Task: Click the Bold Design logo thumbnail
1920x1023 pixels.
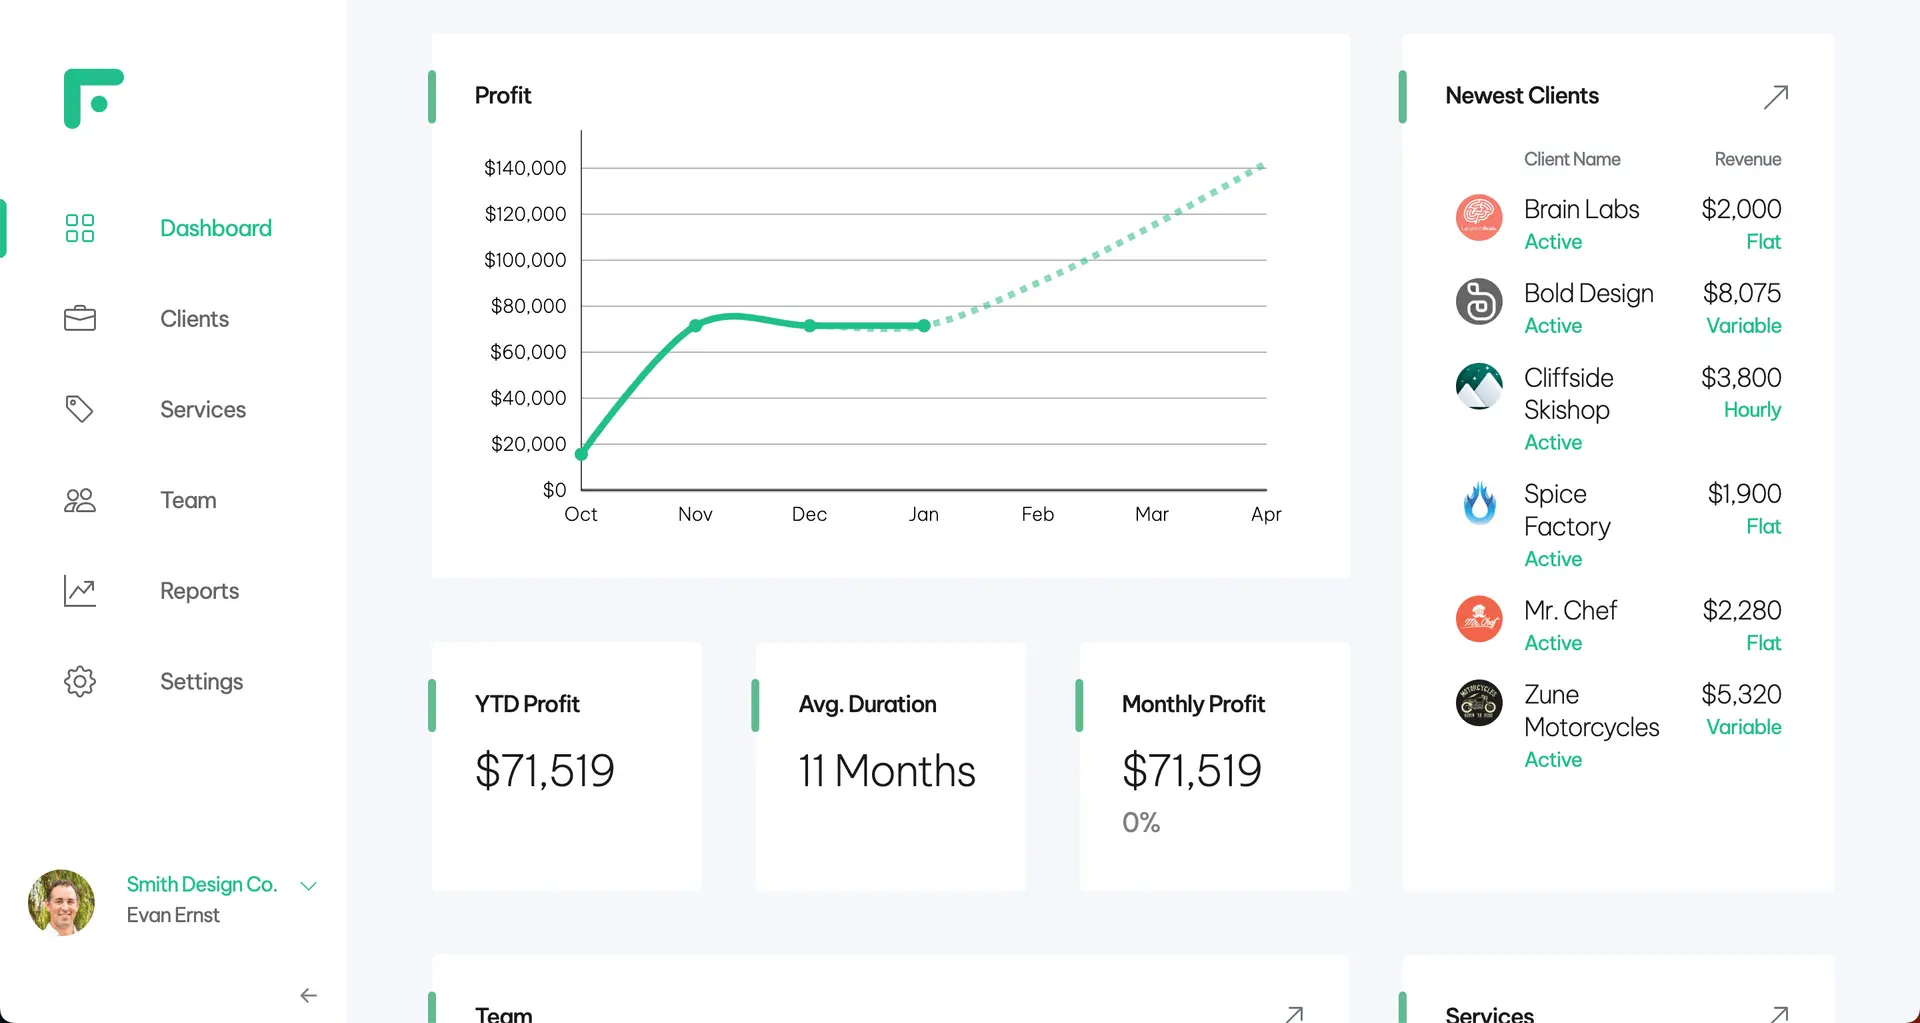Action: pyautogui.click(x=1479, y=302)
